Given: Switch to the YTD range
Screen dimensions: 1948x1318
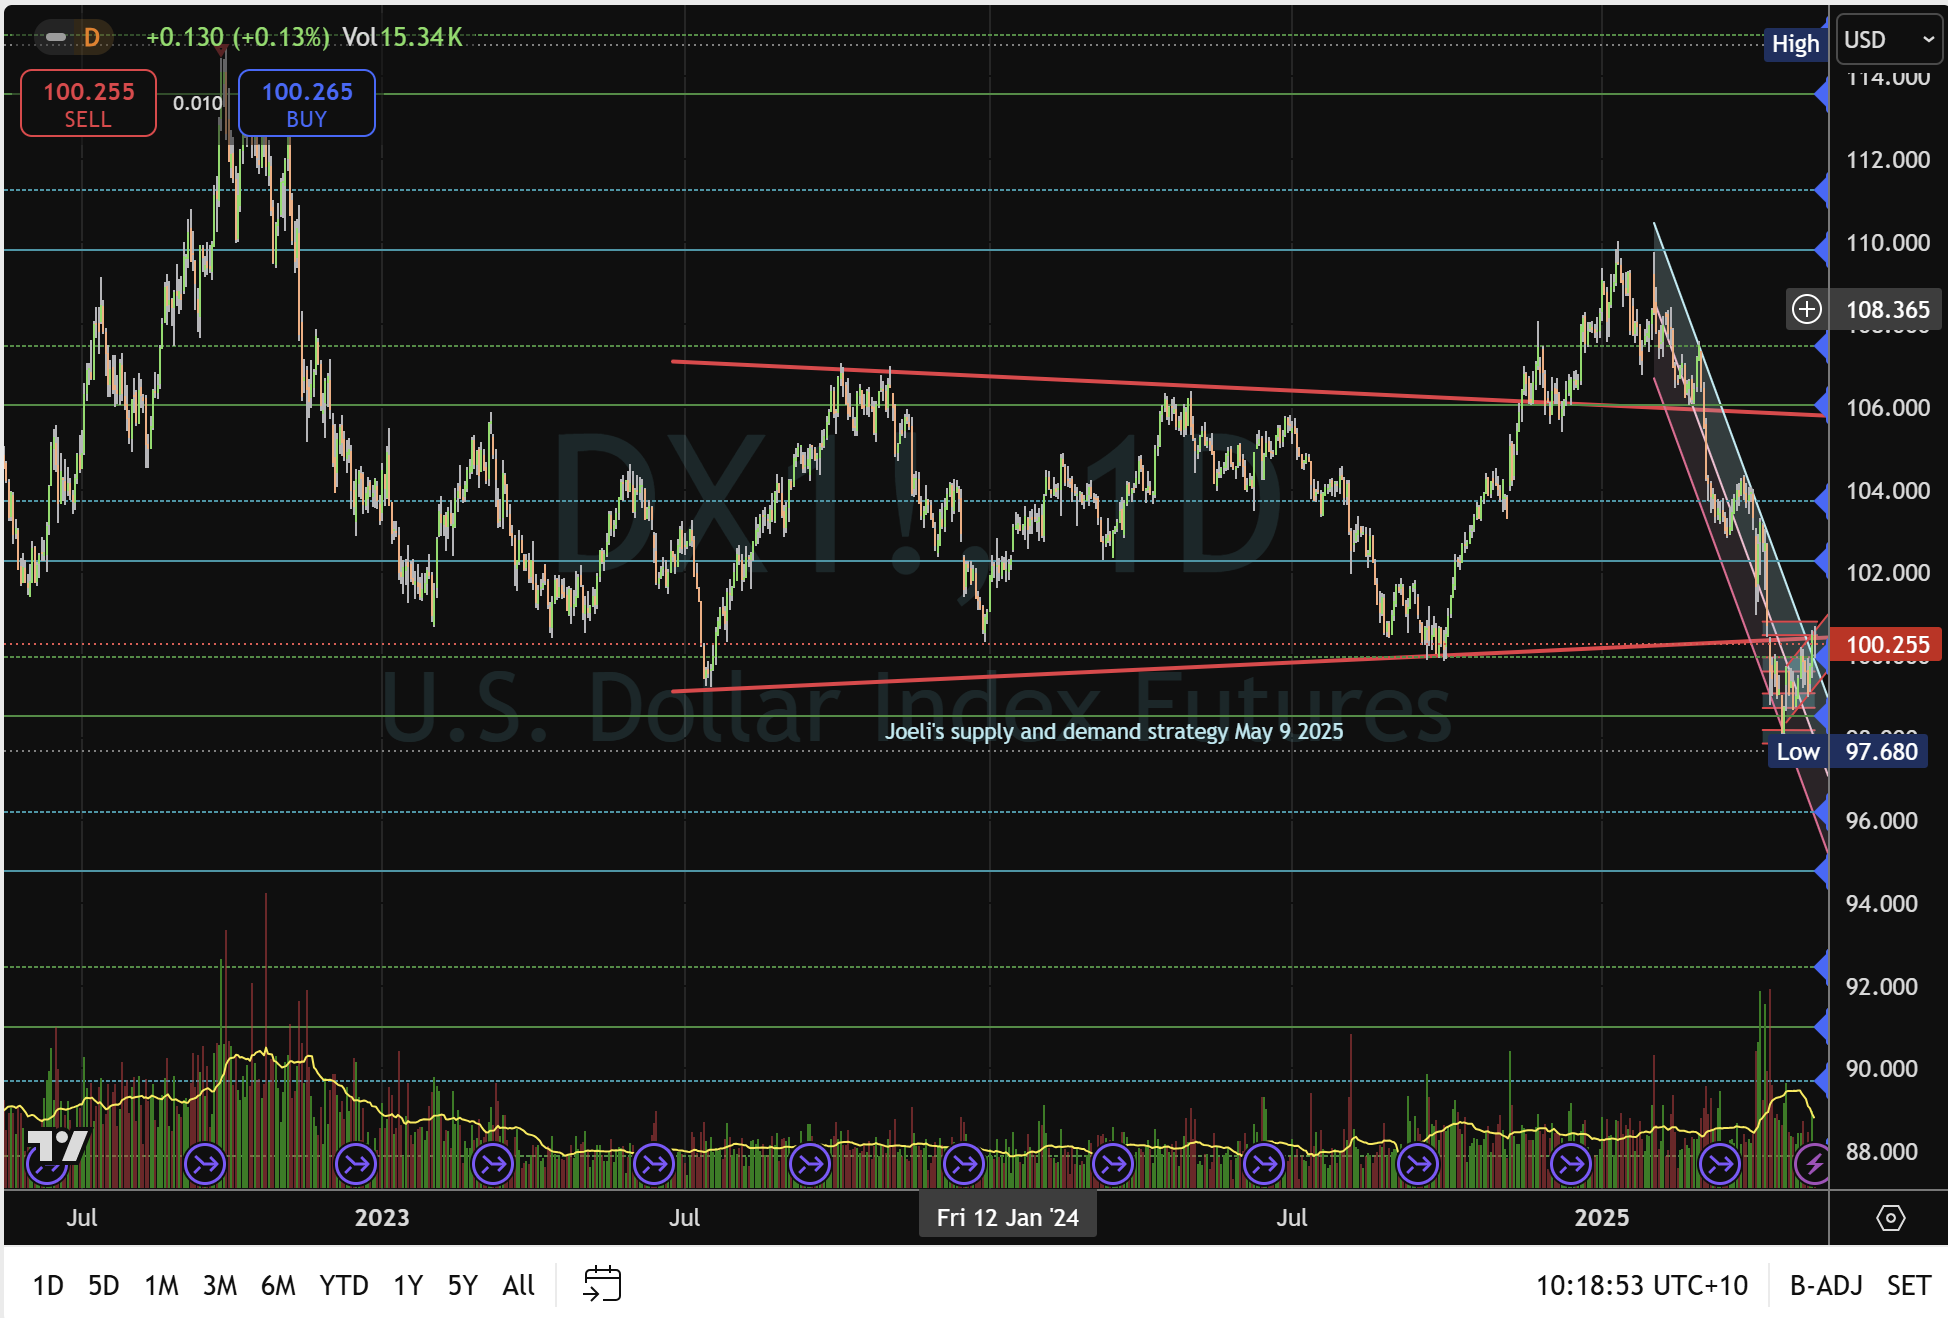Looking at the screenshot, I should tap(344, 1285).
